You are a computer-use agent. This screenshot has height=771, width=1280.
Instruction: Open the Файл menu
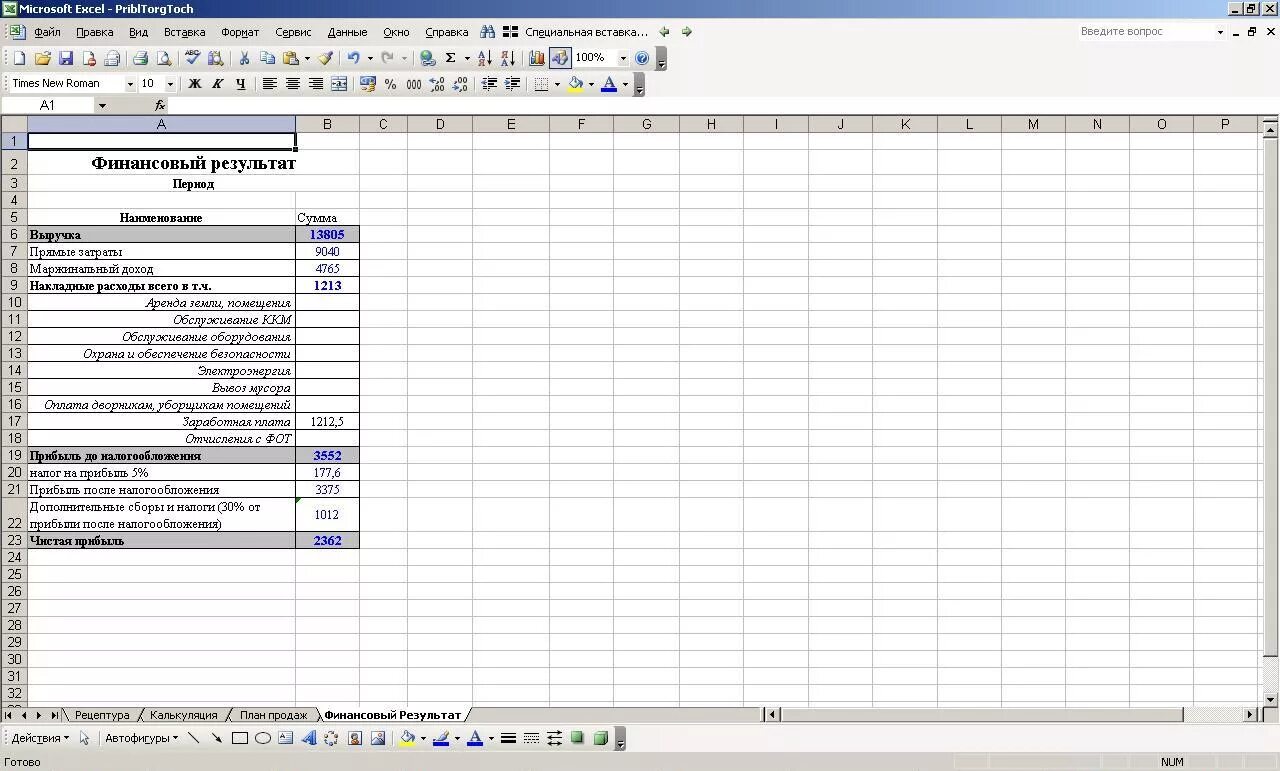(x=47, y=32)
